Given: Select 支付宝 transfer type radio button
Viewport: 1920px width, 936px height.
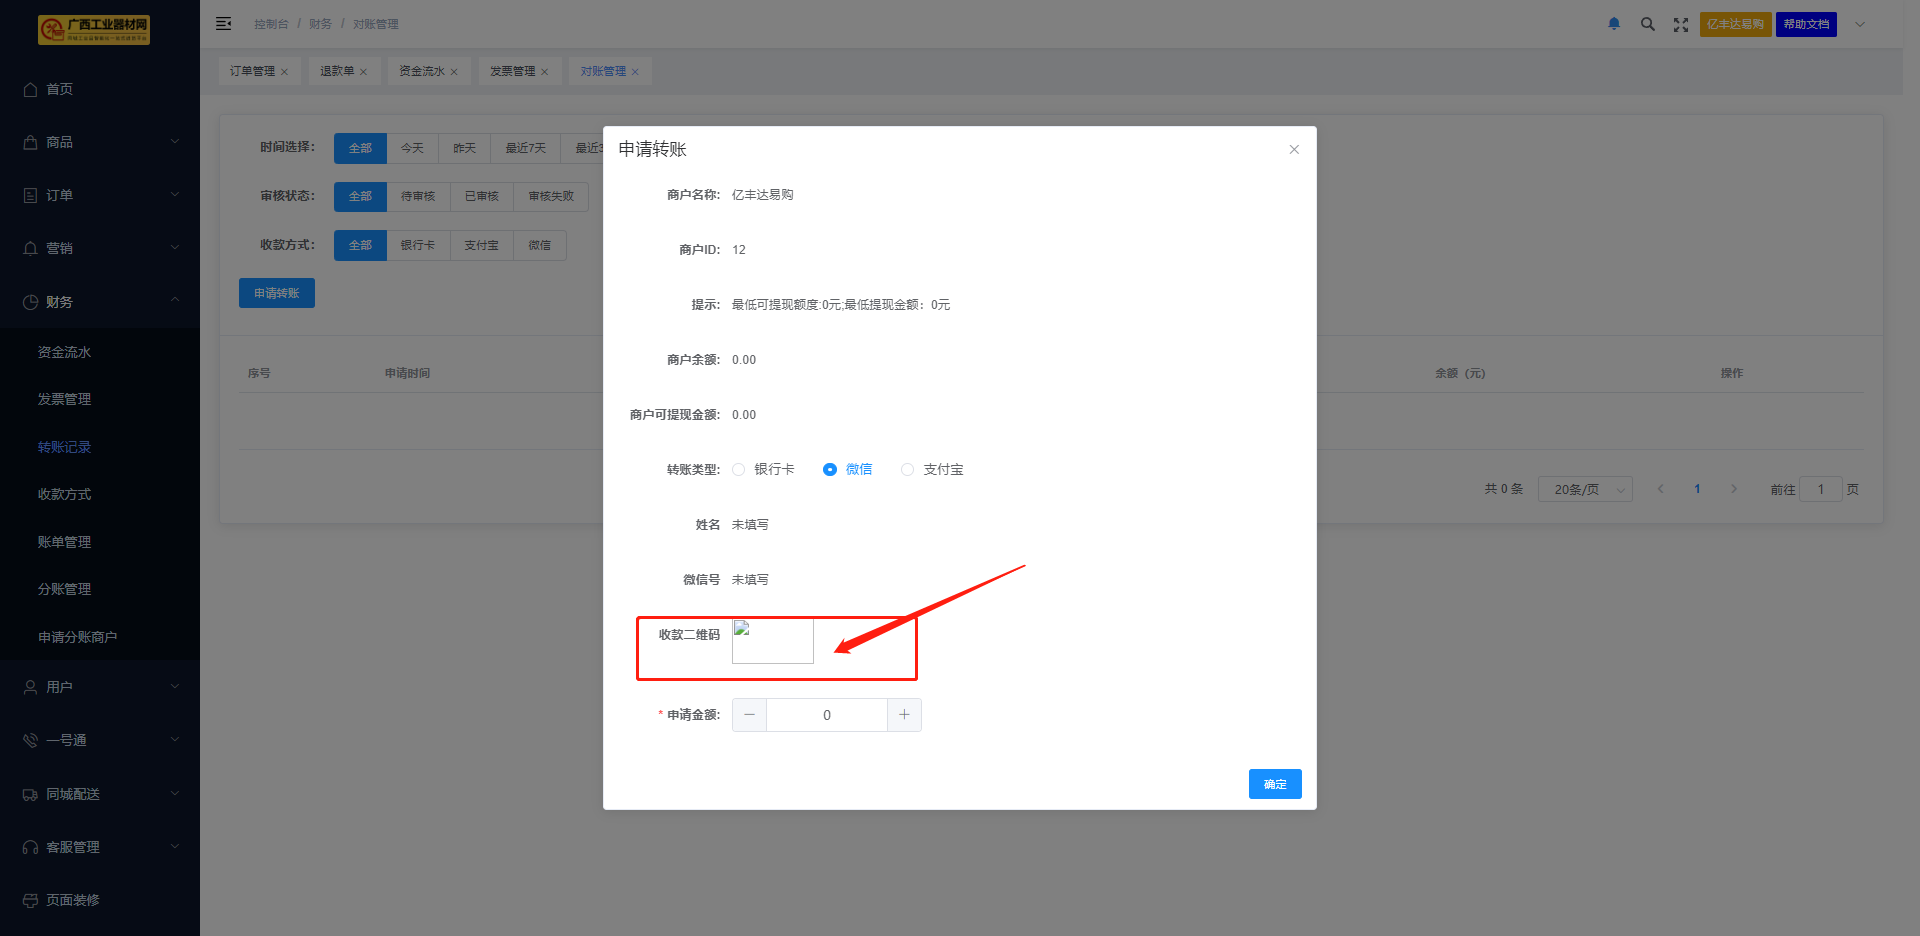Looking at the screenshot, I should click(x=908, y=470).
